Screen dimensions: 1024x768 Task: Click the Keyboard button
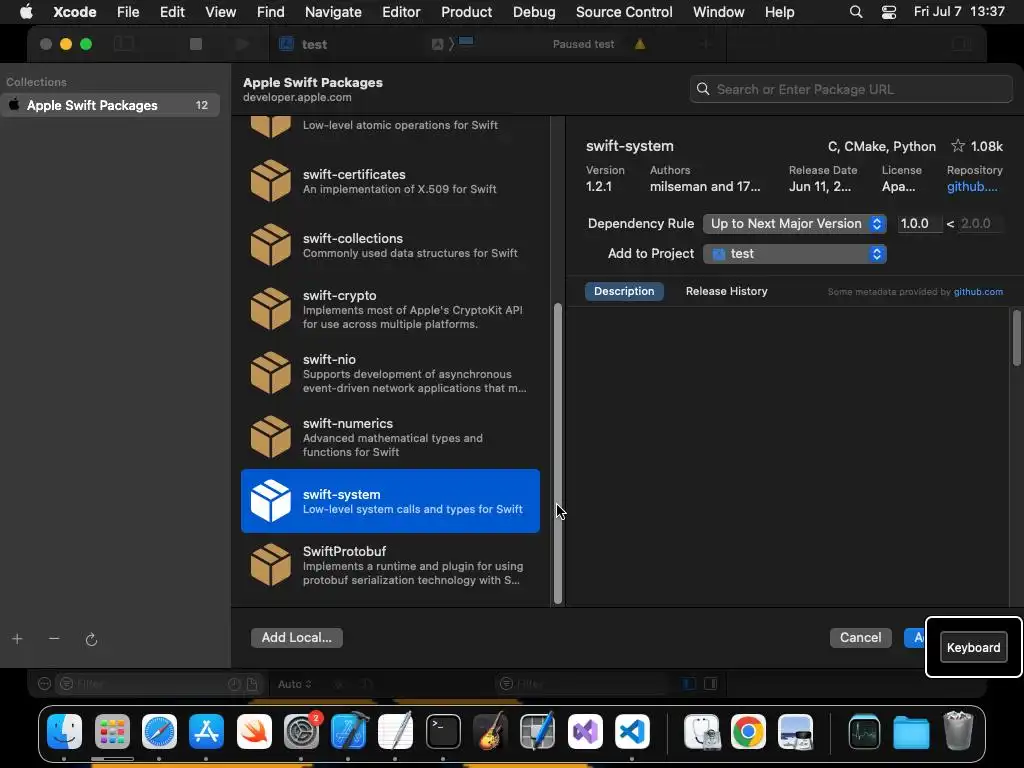[x=973, y=647]
